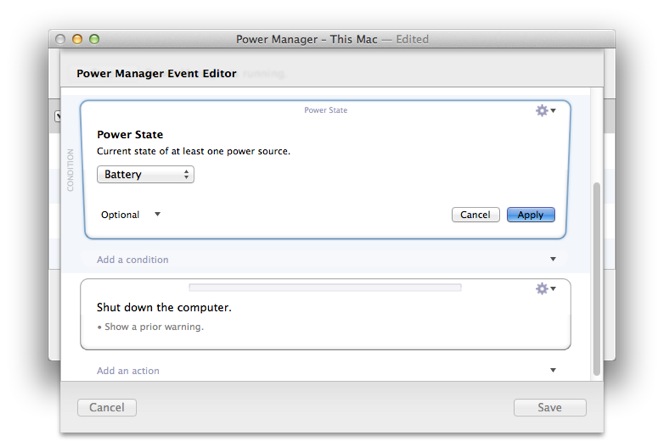
Task: Zoom the Power Manager window
Action: point(94,39)
